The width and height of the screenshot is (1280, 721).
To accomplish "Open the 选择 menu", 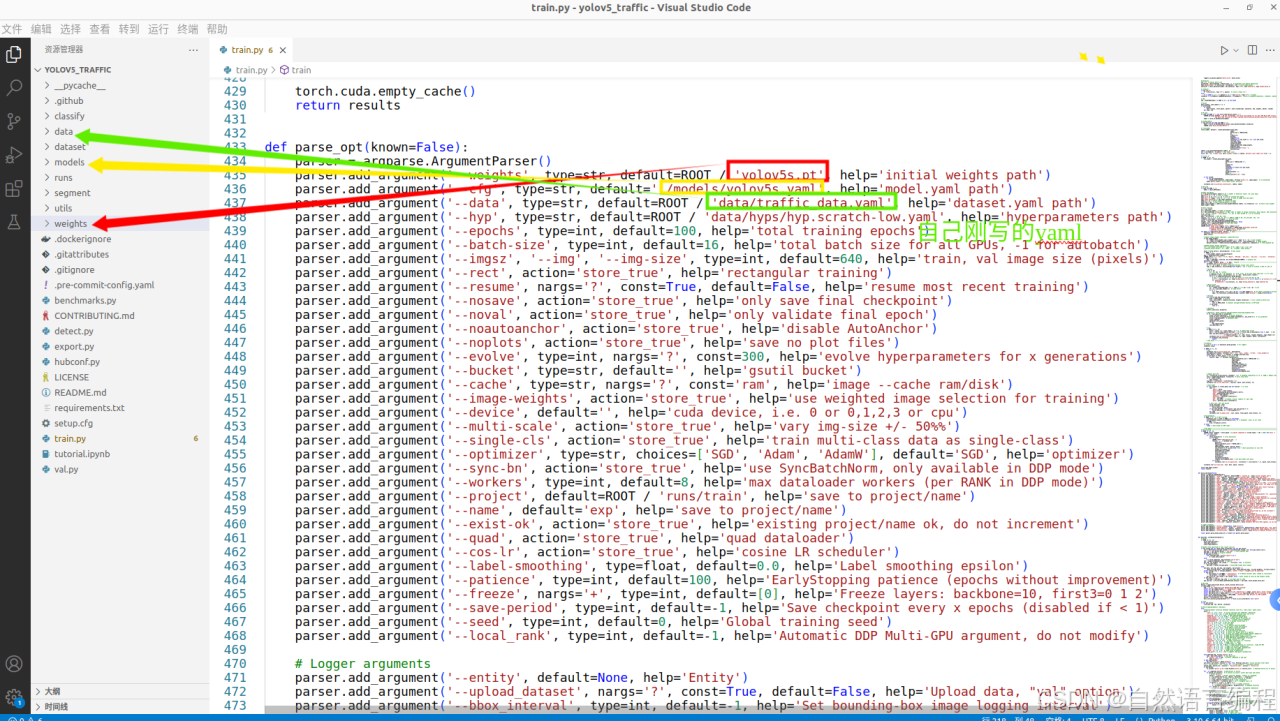I will click(x=70, y=29).
